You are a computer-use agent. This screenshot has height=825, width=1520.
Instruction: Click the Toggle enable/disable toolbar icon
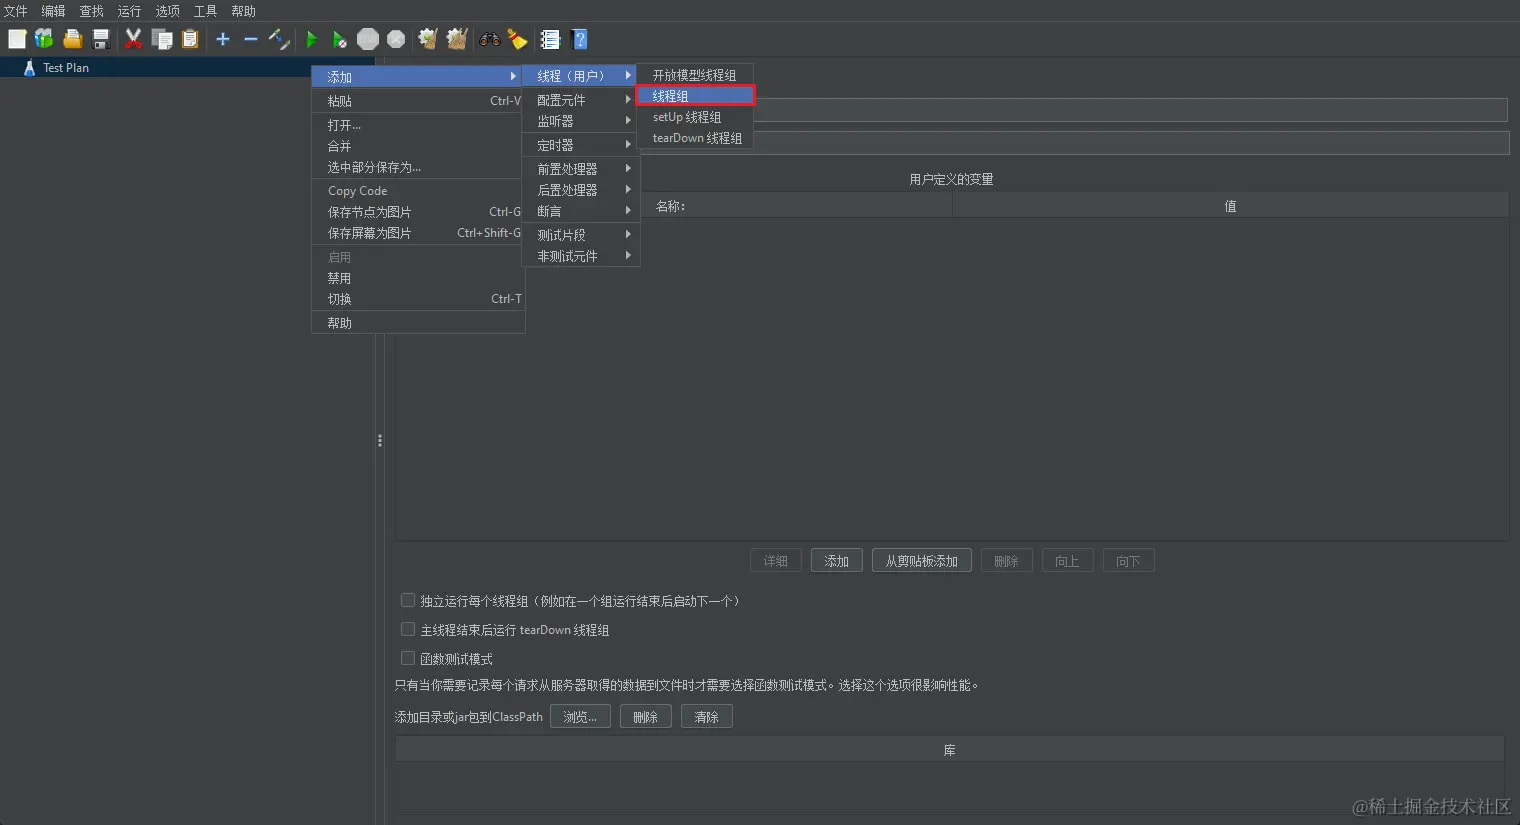click(279, 39)
